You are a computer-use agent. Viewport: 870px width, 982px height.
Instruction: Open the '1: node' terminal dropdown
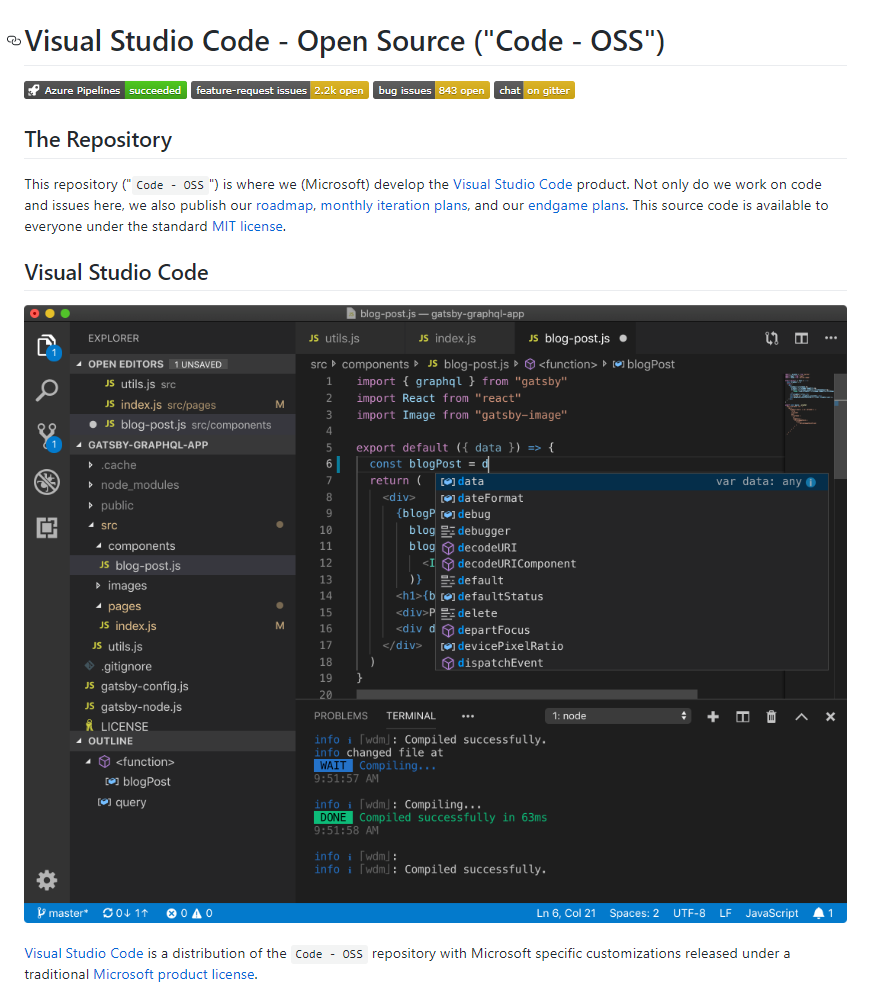618,716
